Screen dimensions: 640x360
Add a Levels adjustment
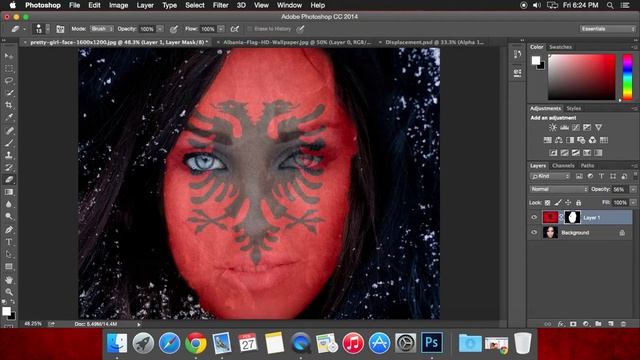[564, 127]
